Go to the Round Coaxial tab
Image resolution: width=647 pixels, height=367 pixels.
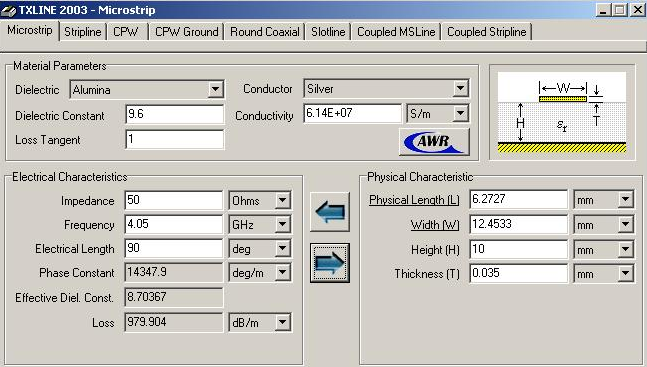coord(264,32)
